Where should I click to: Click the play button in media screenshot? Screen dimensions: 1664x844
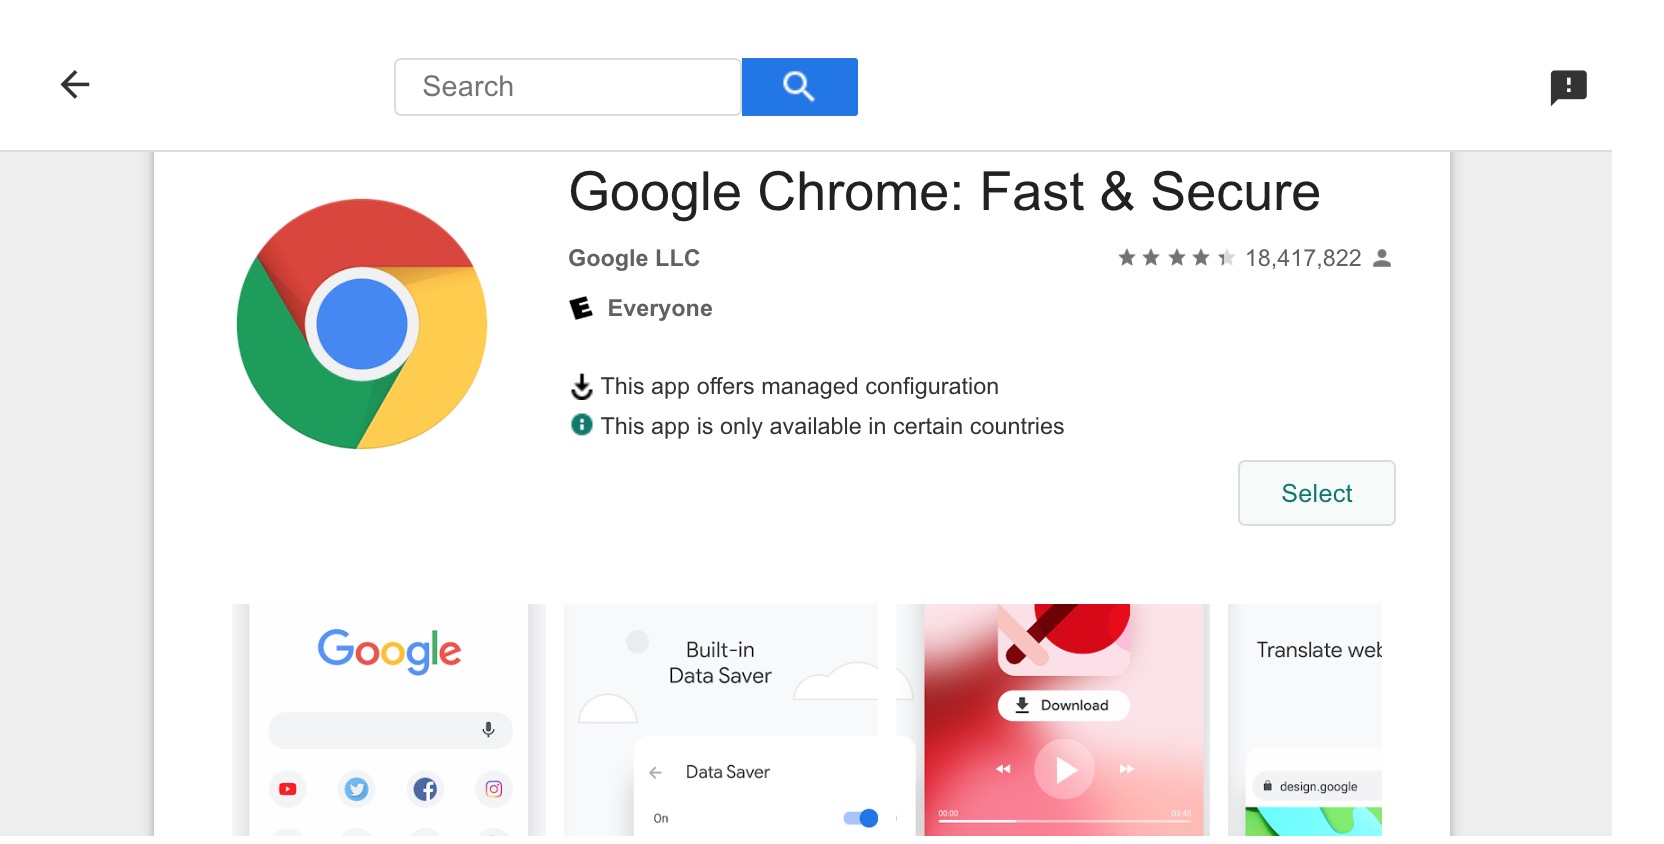coord(1065,769)
